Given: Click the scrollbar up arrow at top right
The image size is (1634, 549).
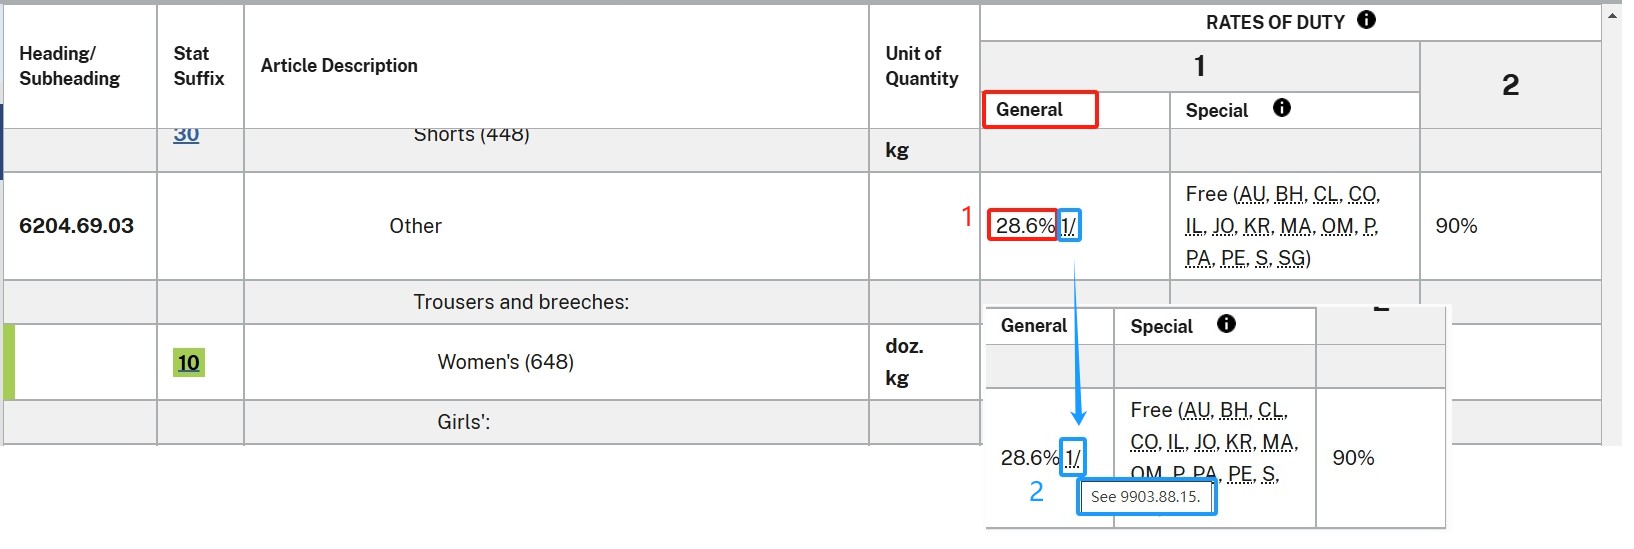Looking at the screenshot, I should click(1612, 16).
